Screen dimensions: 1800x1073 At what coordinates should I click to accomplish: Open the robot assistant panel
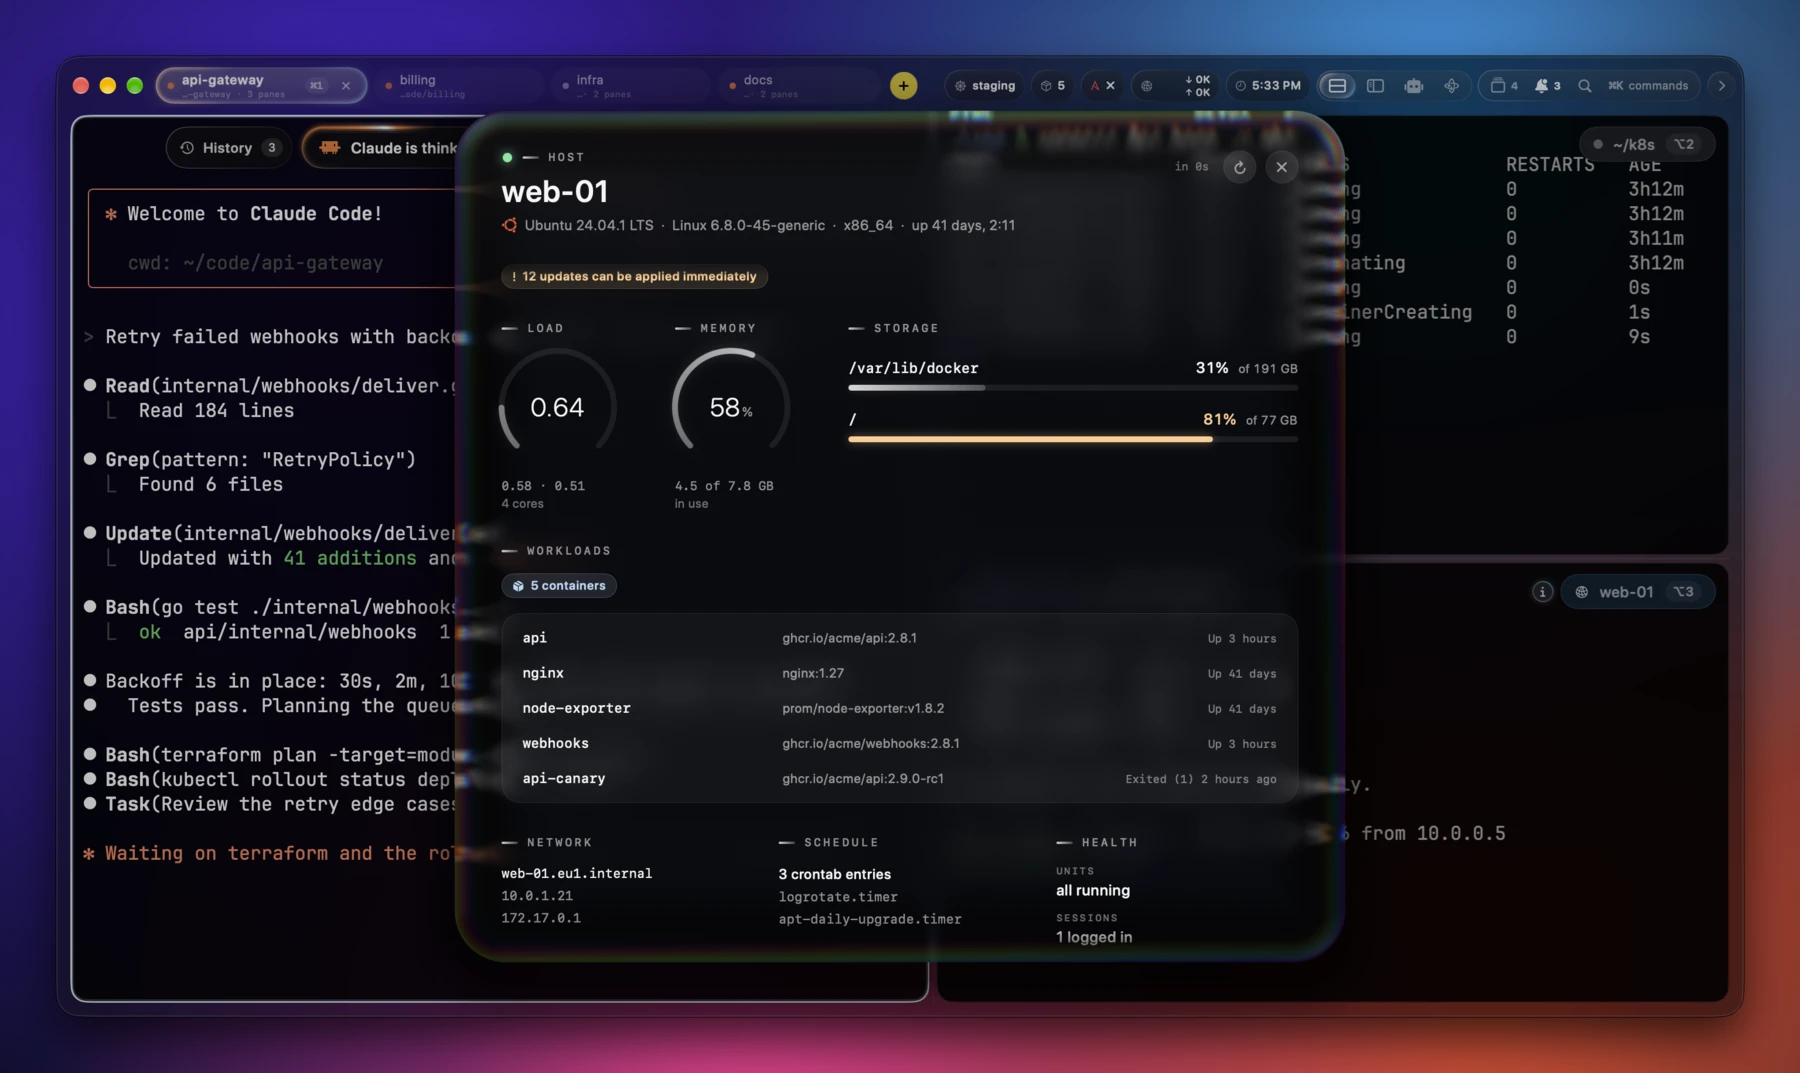click(x=1413, y=86)
